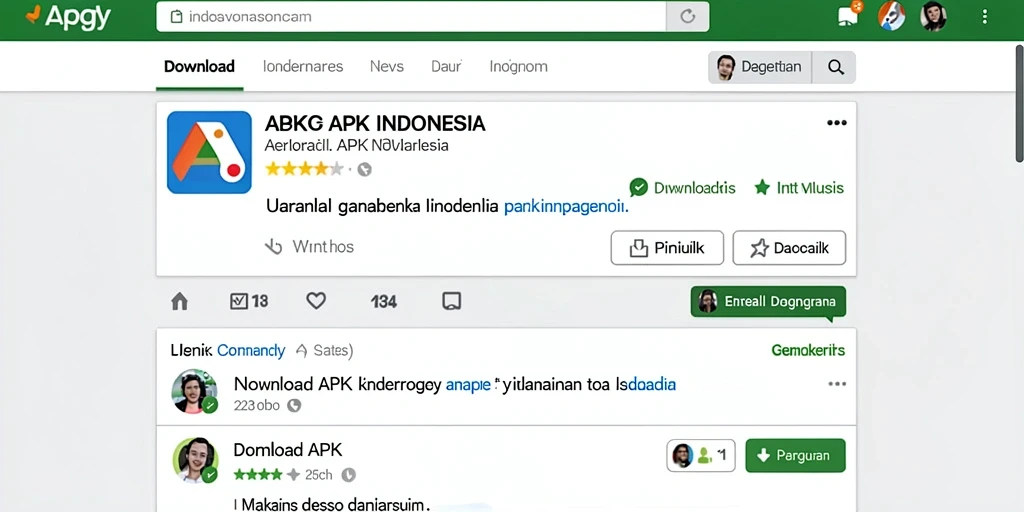Like with the heart icon
Image resolution: width=1024 pixels, height=512 pixels.
point(316,300)
